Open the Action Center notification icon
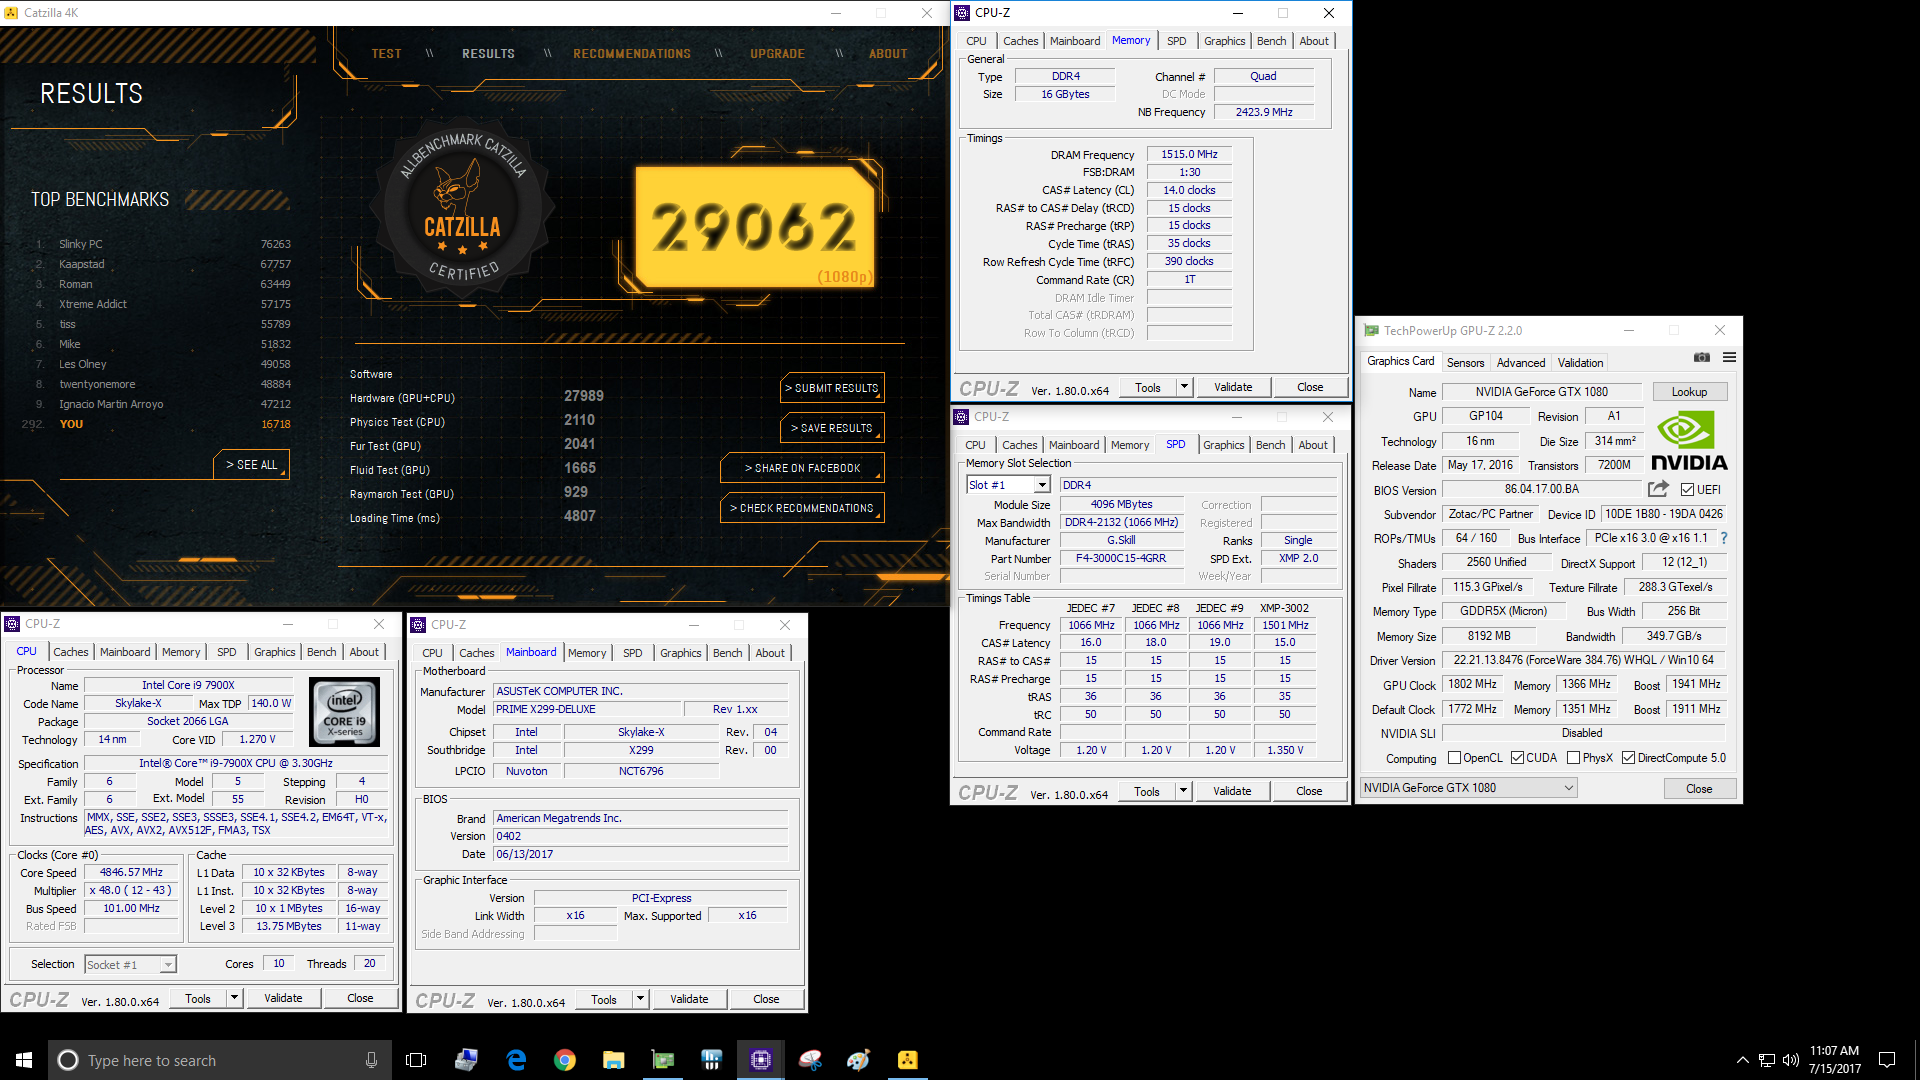The width and height of the screenshot is (1920, 1080). point(1887,1060)
